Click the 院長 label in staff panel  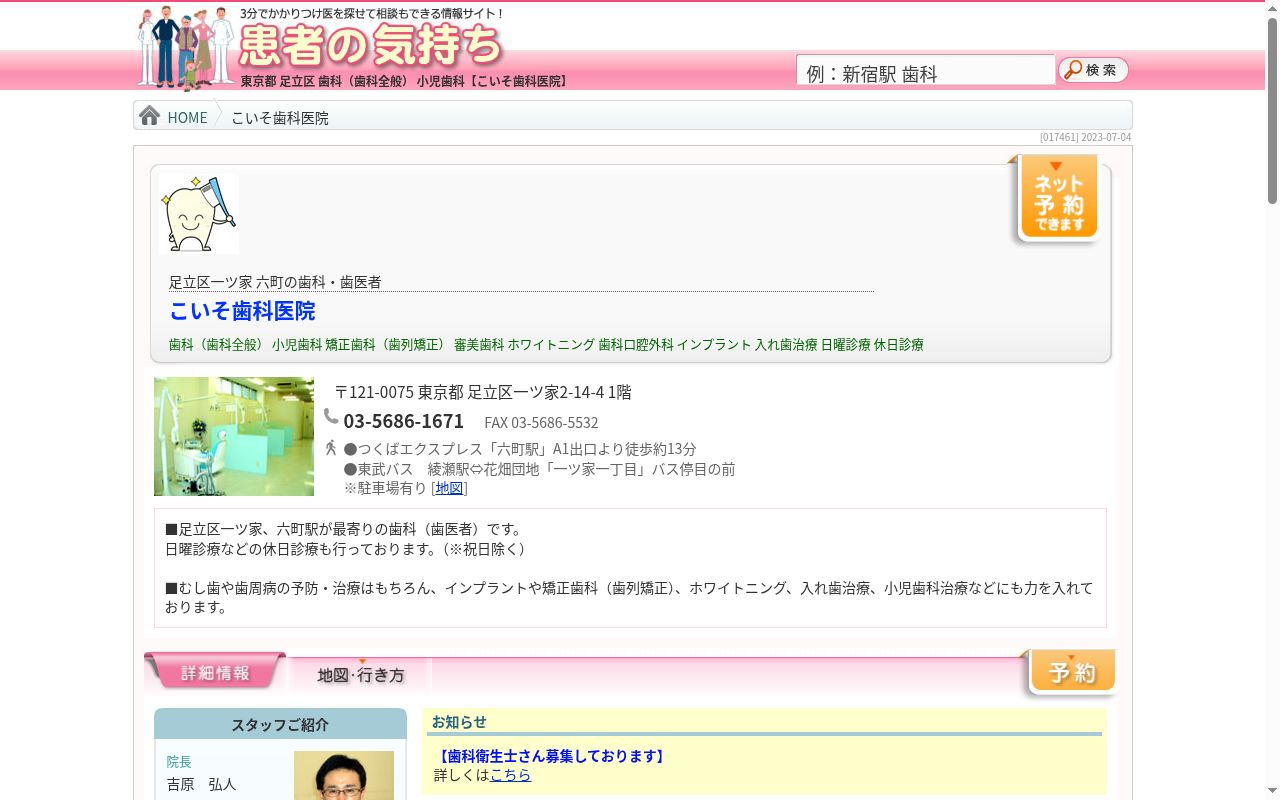click(x=179, y=762)
